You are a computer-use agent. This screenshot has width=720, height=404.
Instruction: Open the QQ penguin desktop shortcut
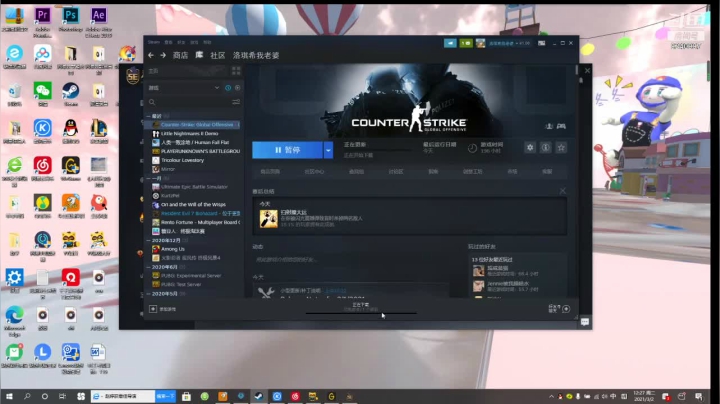[x=70, y=130]
